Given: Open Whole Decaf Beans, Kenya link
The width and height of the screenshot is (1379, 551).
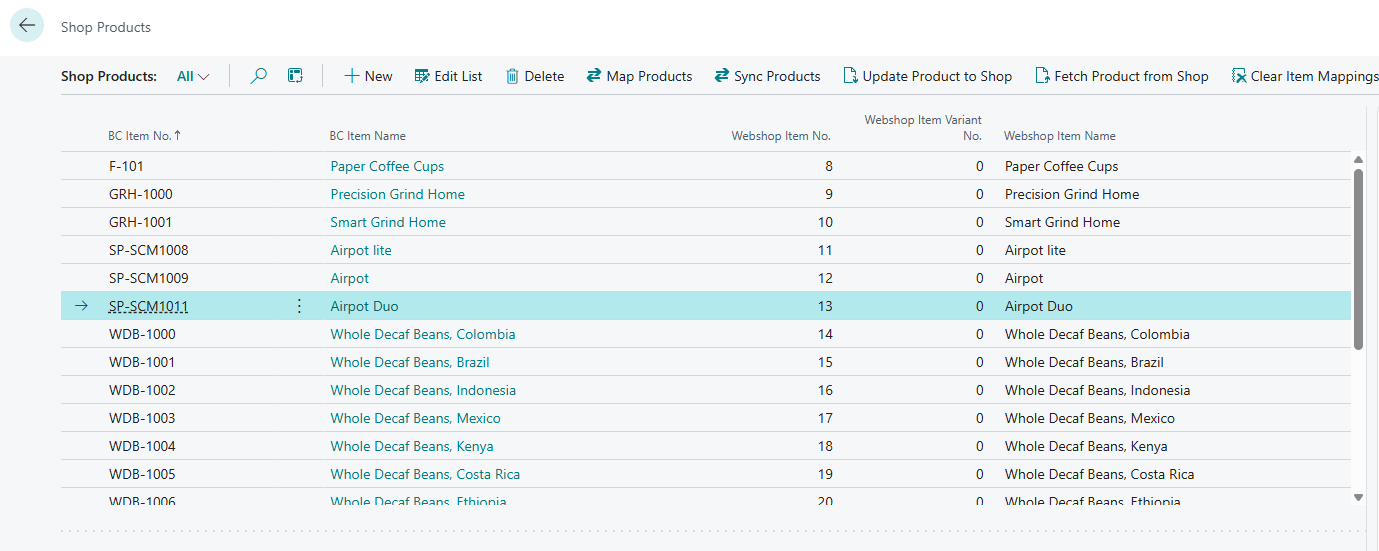Looking at the screenshot, I should click(x=412, y=446).
